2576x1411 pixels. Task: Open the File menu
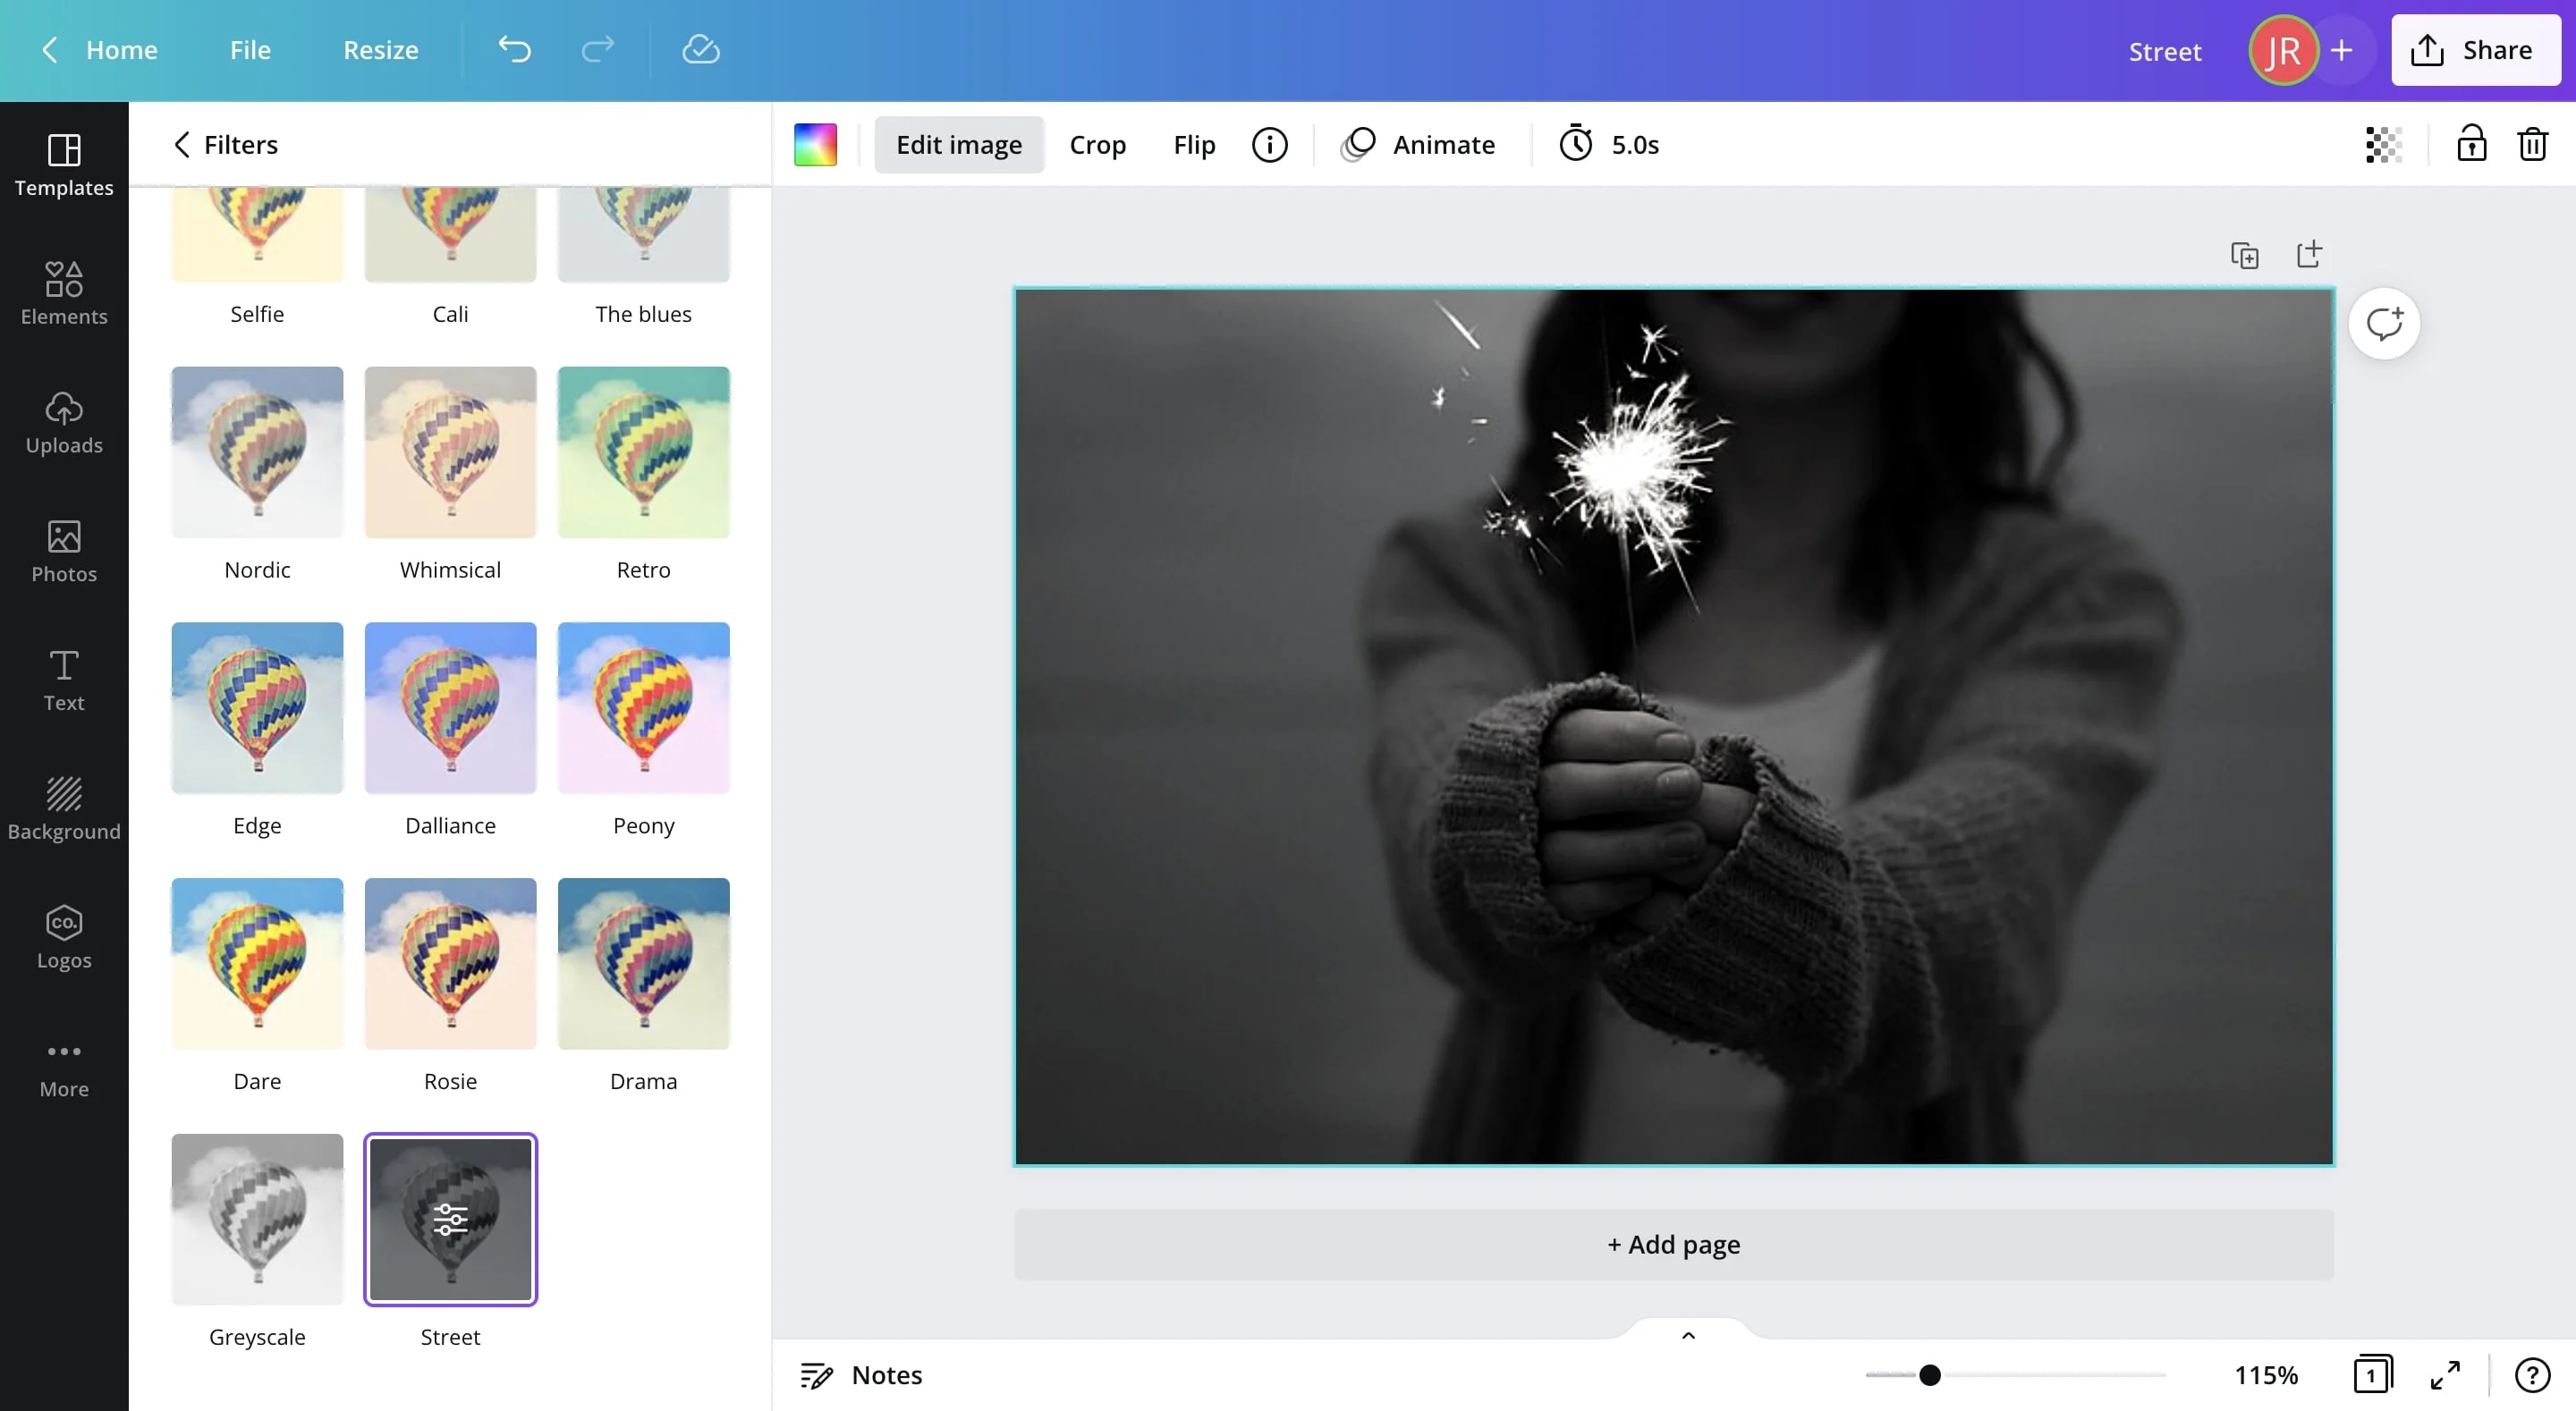(249, 49)
